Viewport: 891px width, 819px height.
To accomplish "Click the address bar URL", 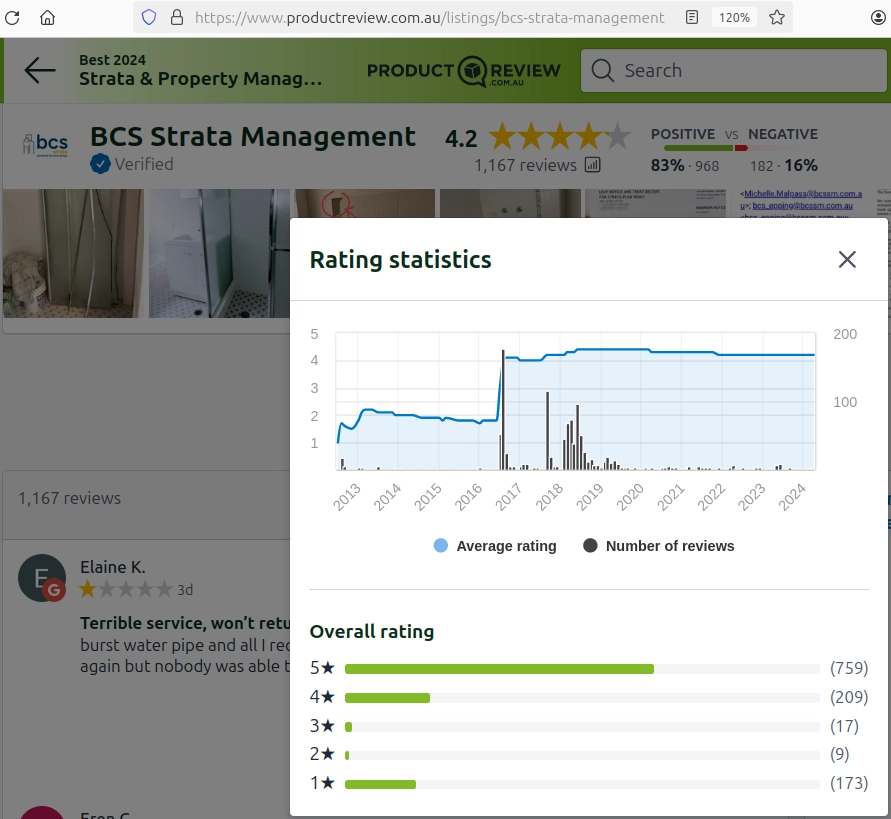I will pos(430,18).
